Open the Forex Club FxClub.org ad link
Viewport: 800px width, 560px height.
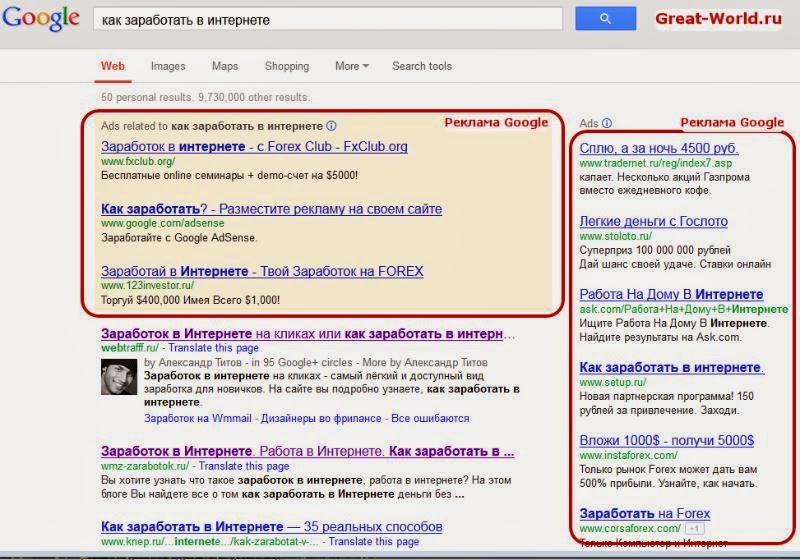(254, 147)
